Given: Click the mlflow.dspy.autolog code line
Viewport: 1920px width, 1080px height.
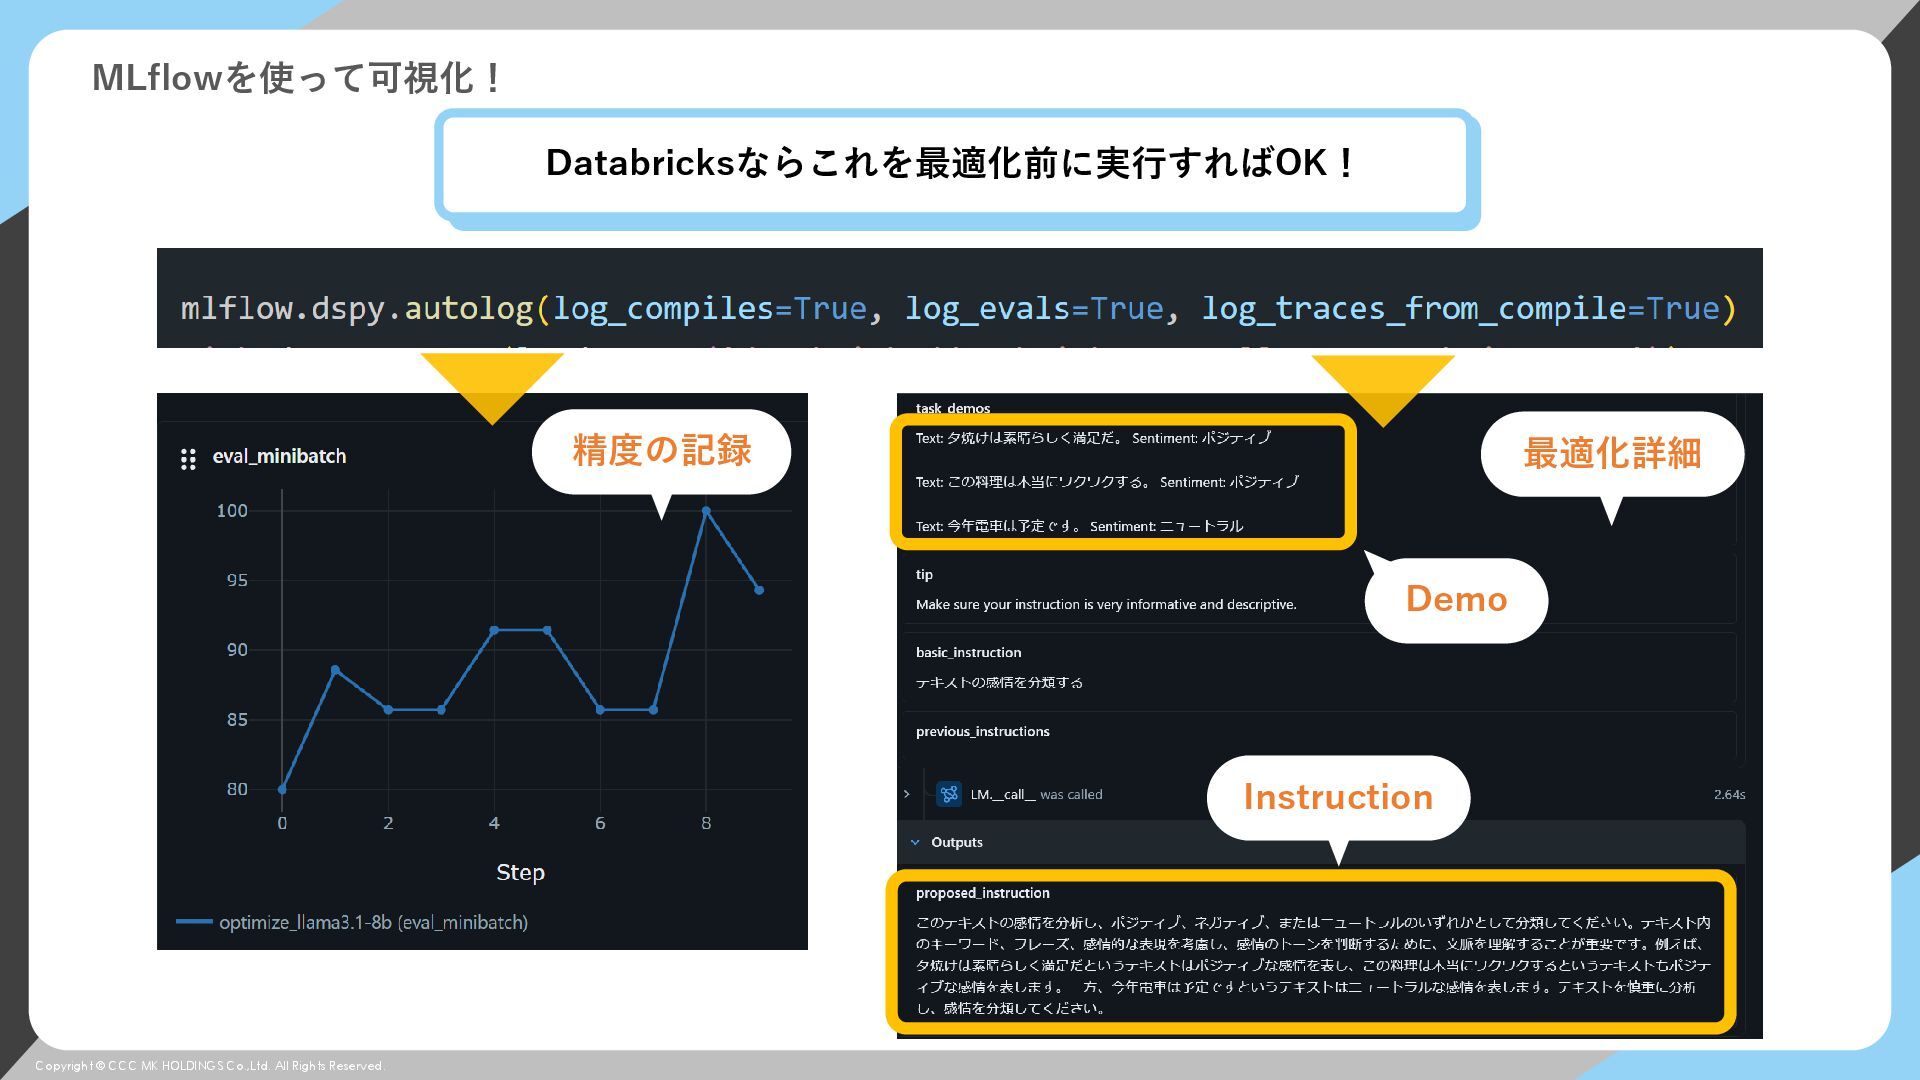Looking at the screenshot, I should click(958, 308).
